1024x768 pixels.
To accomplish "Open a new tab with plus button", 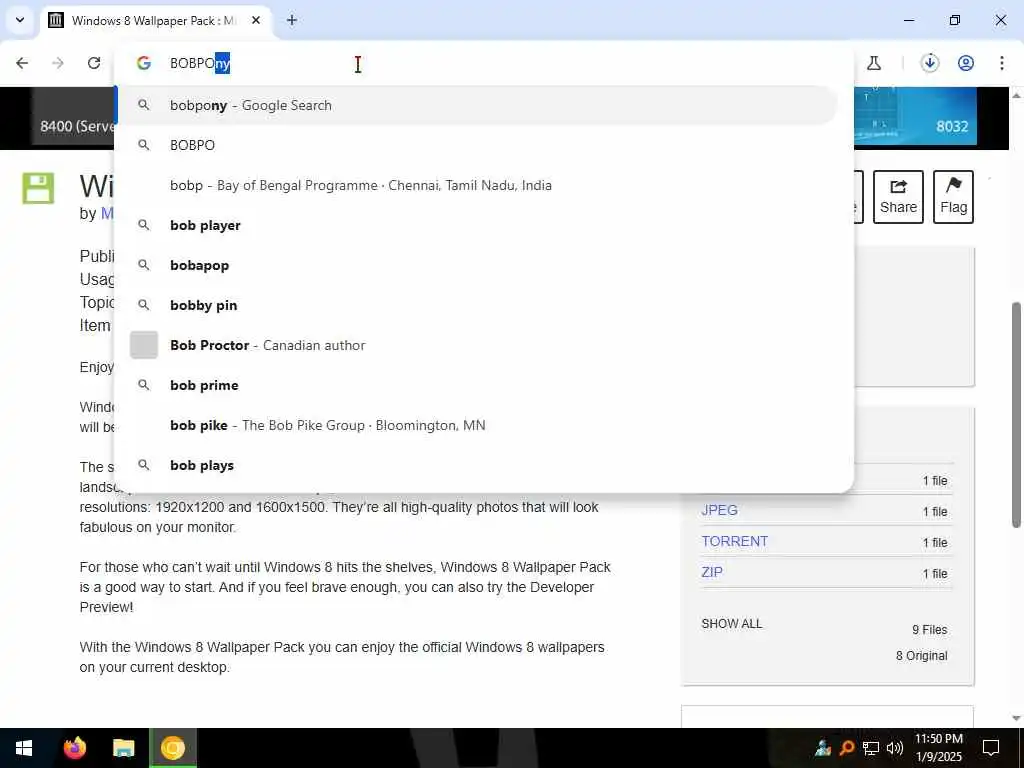I will (x=292, y=20).
